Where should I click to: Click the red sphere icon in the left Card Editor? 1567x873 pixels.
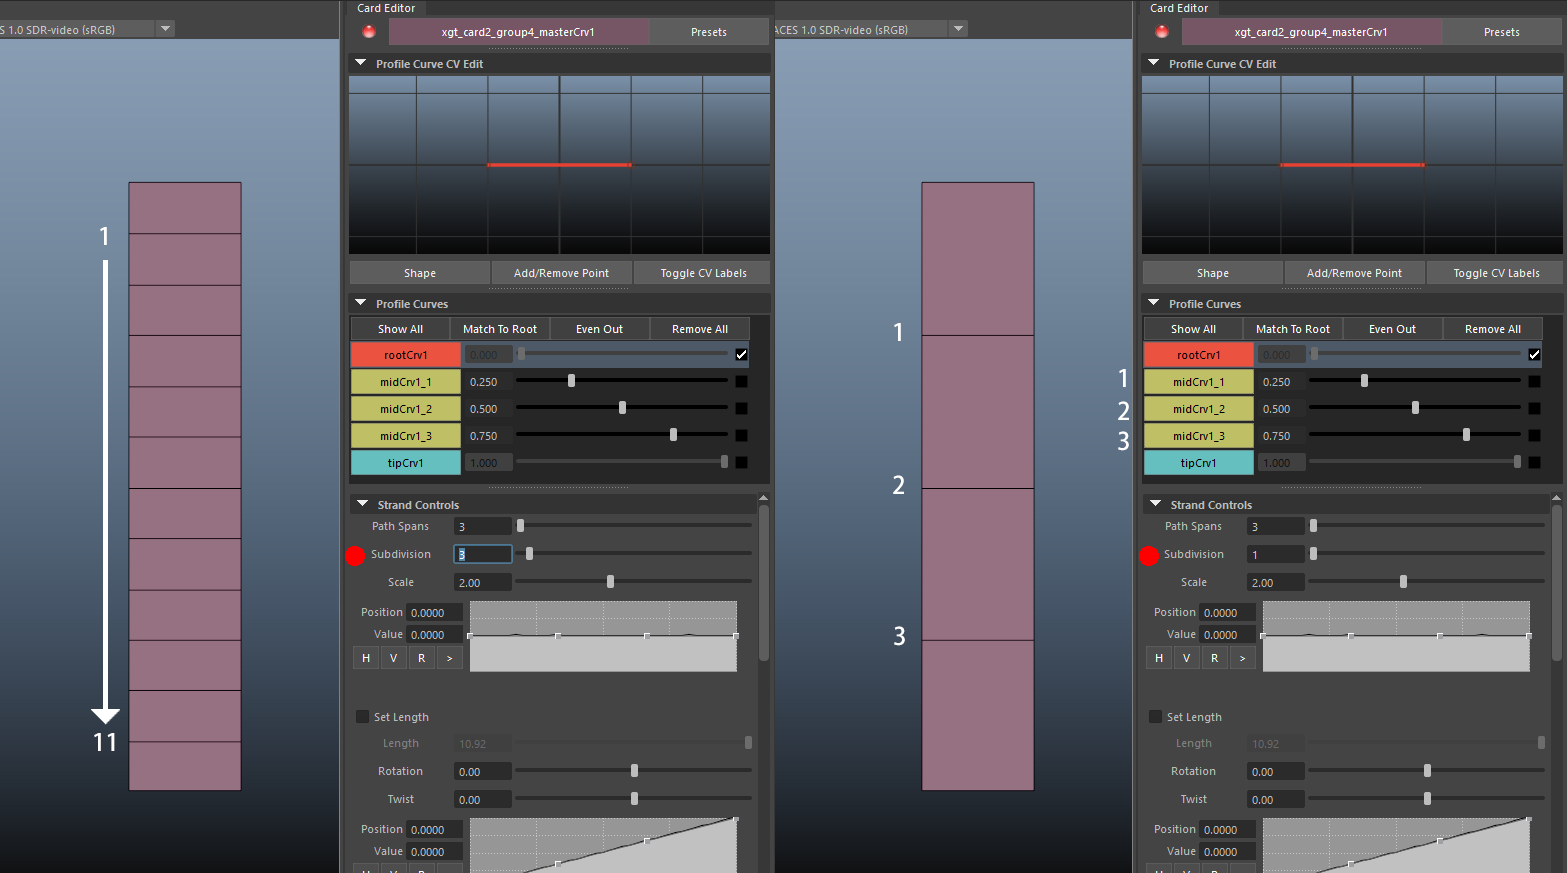tap(369, 32)
